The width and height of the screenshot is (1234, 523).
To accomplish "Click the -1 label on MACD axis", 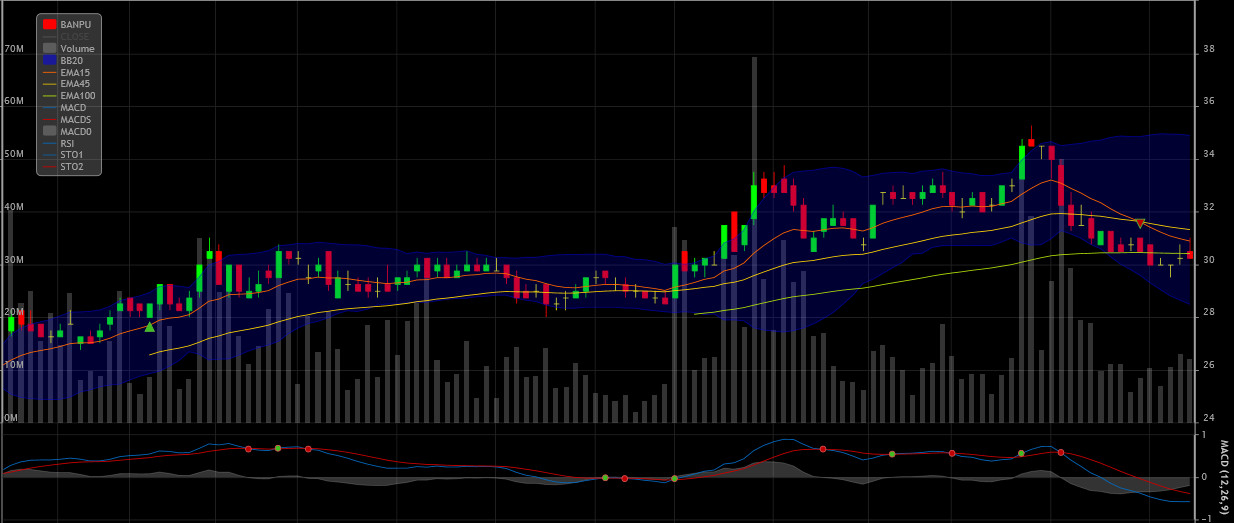I will coord(1207,518).
